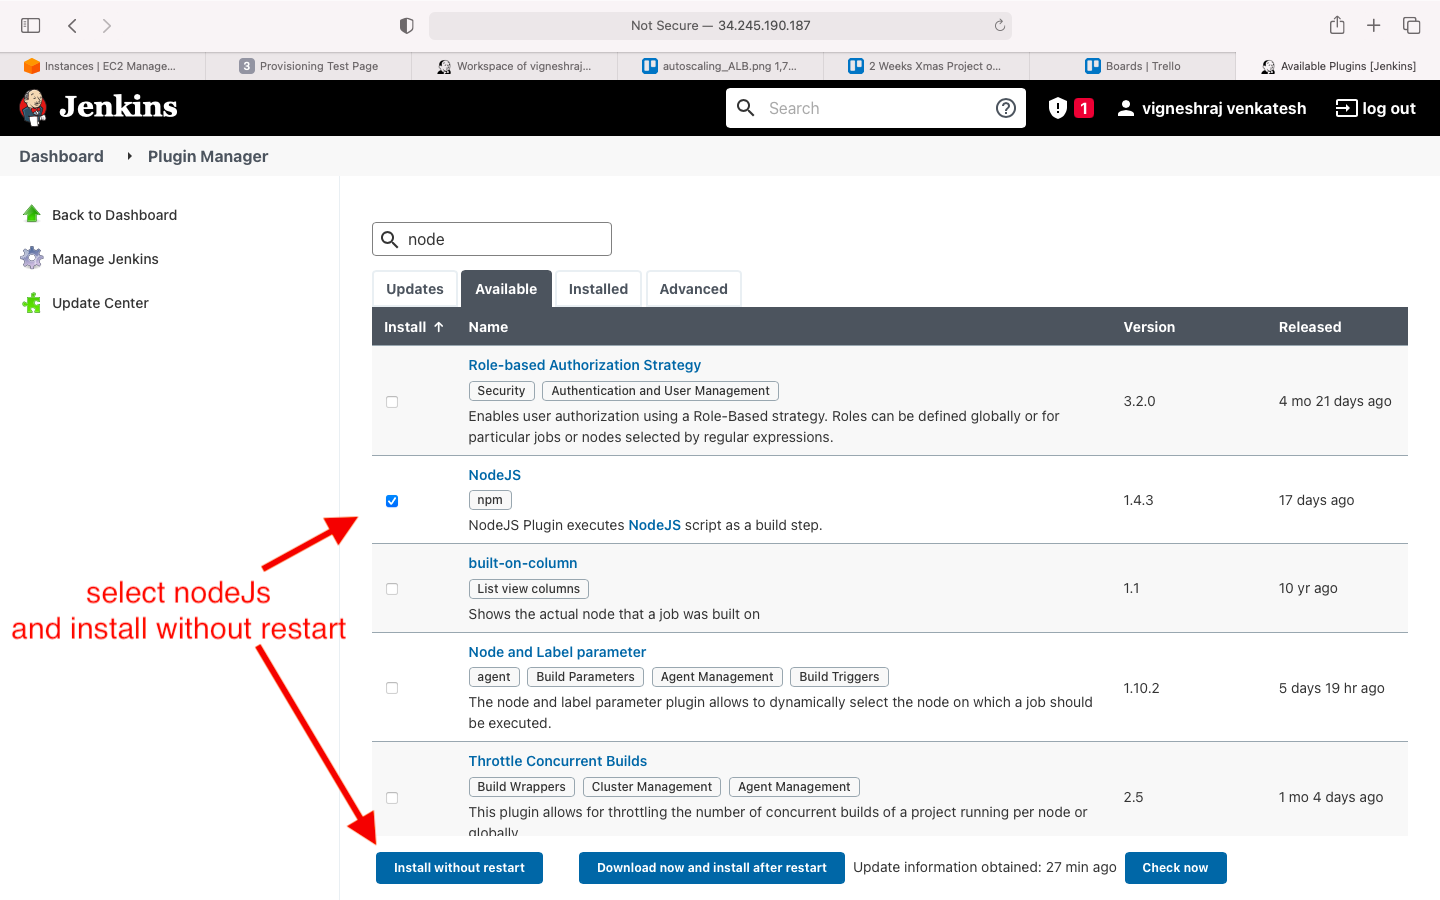Open the built-on-column plugin link
Screen dimensions: 1440x900
(x=522, y=563)
